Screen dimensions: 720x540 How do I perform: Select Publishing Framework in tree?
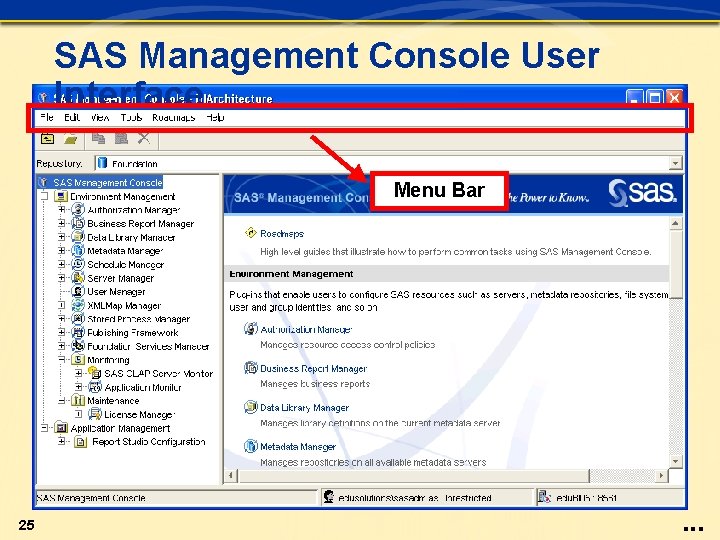point(133,332)
